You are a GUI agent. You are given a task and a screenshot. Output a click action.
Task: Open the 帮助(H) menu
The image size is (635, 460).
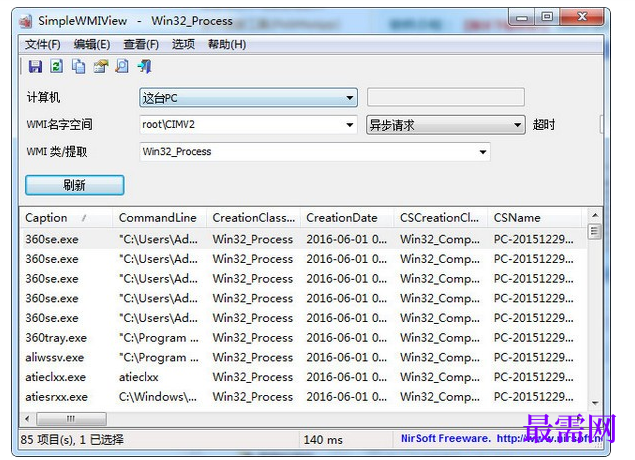227,44
